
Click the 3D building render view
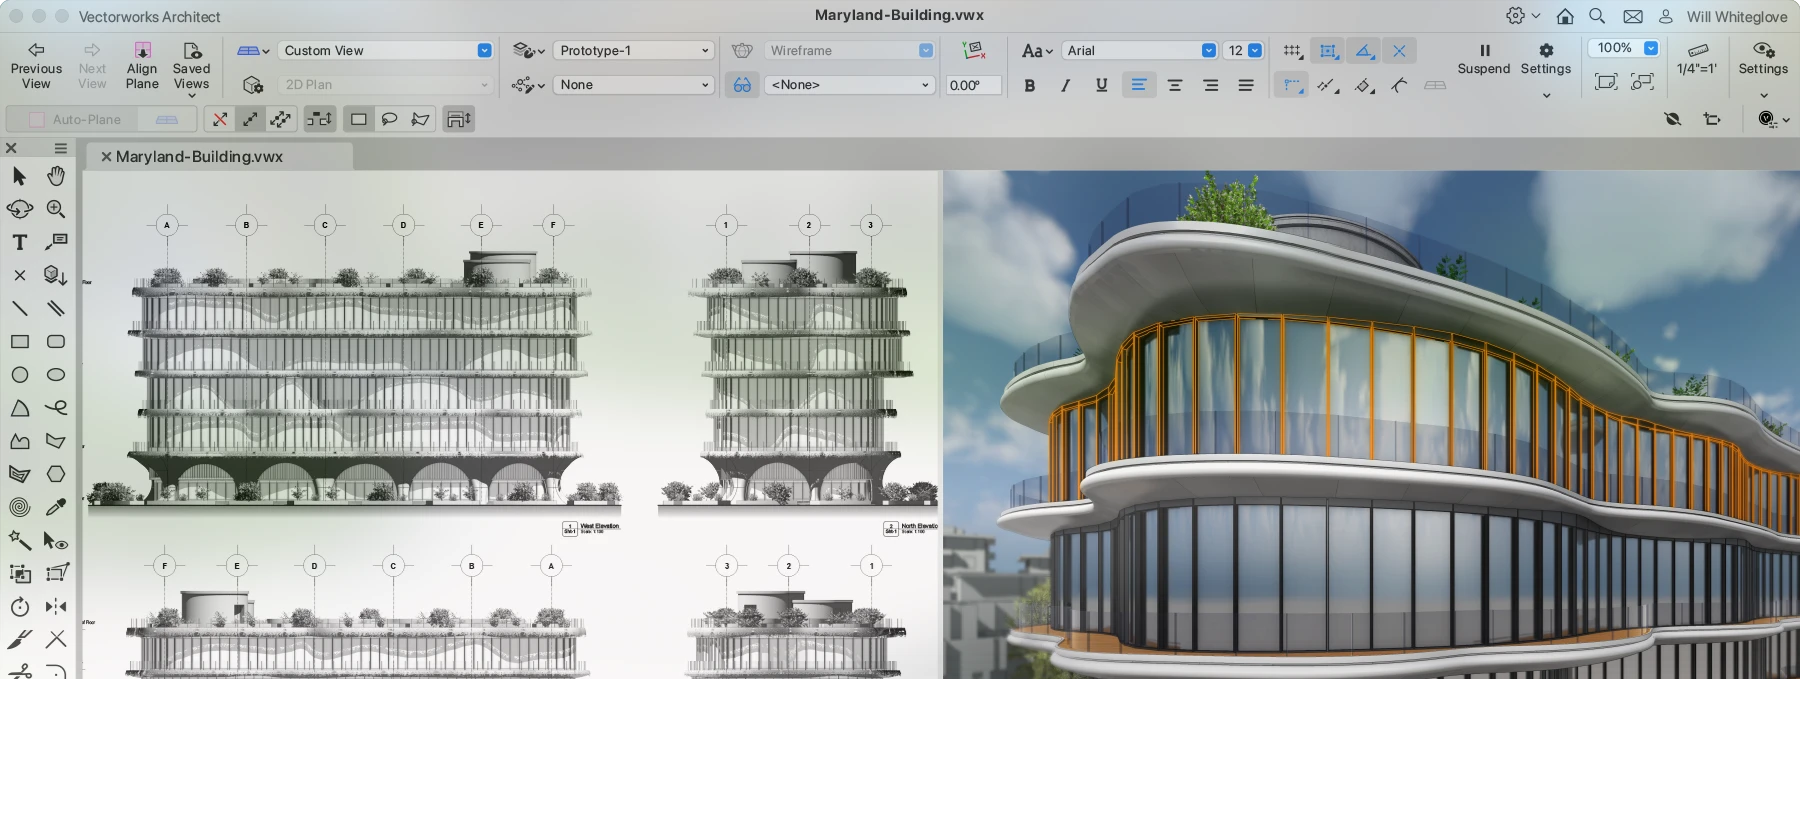(1371, 424)
